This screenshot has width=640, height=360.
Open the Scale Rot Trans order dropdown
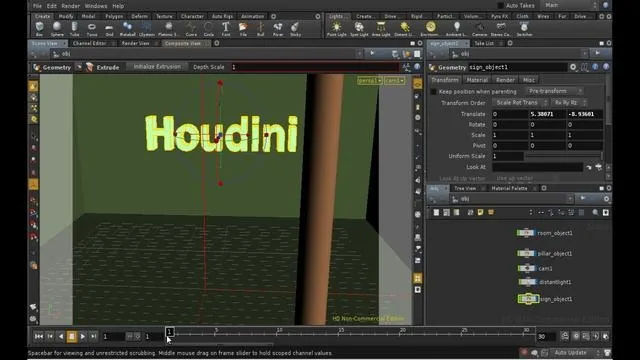[520, 103]
